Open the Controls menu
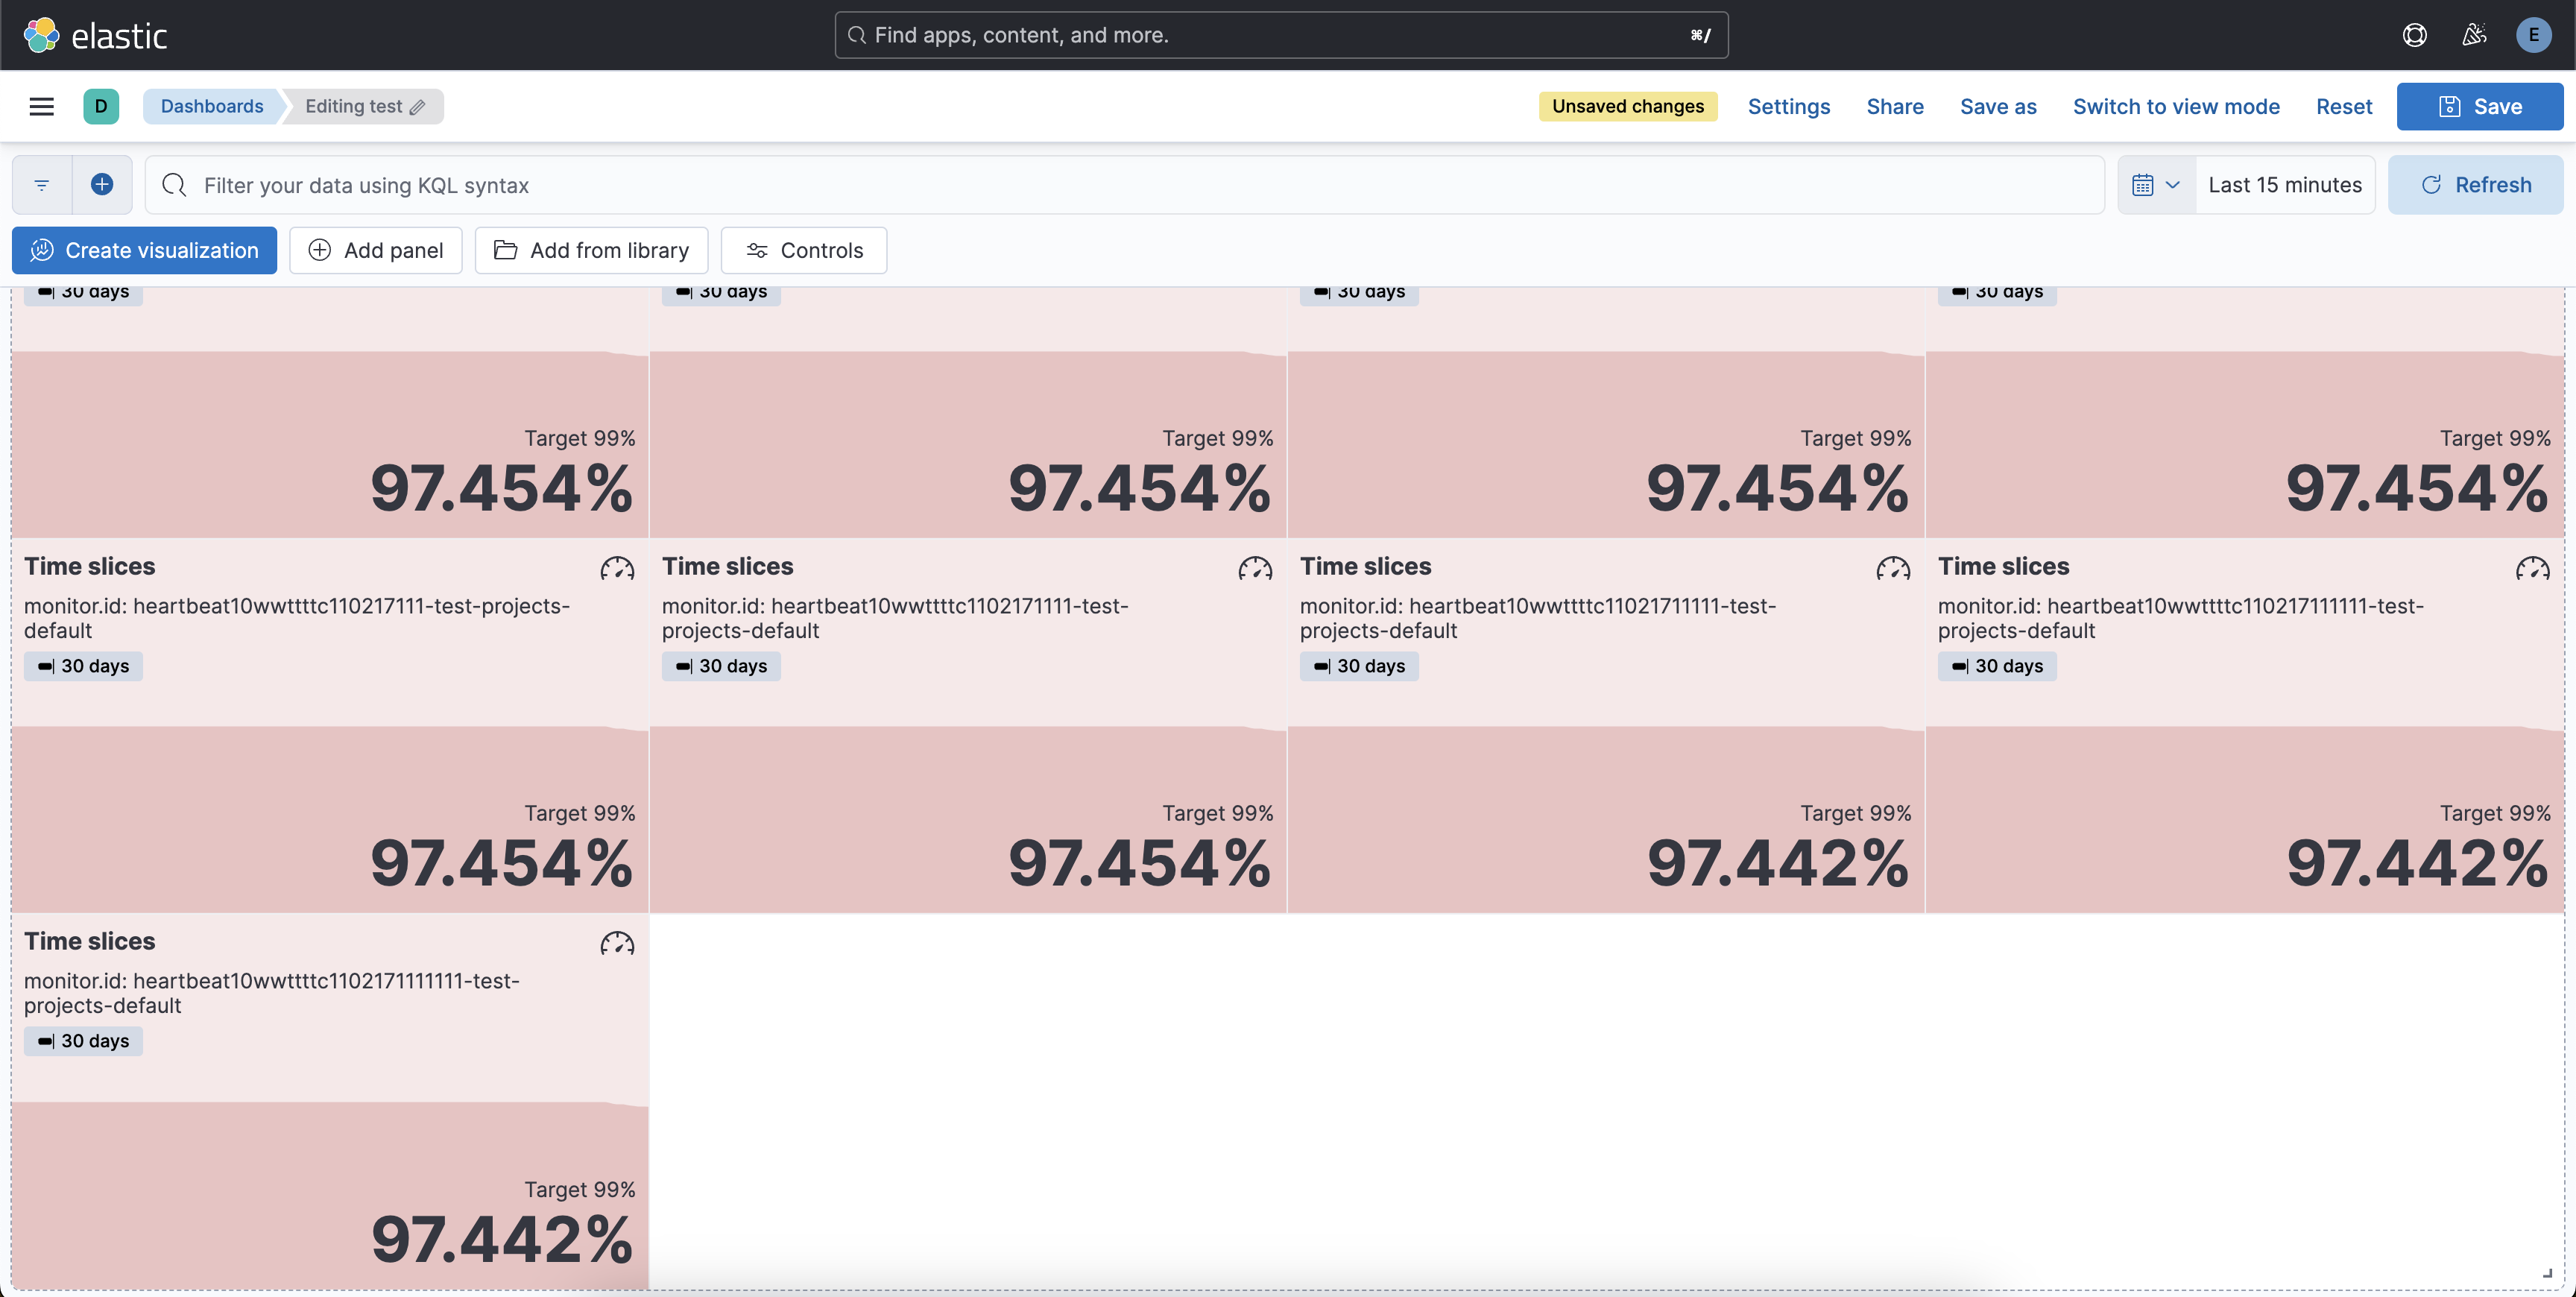This screenshot has width=2576, height=1297. click(x=803, y=250)
